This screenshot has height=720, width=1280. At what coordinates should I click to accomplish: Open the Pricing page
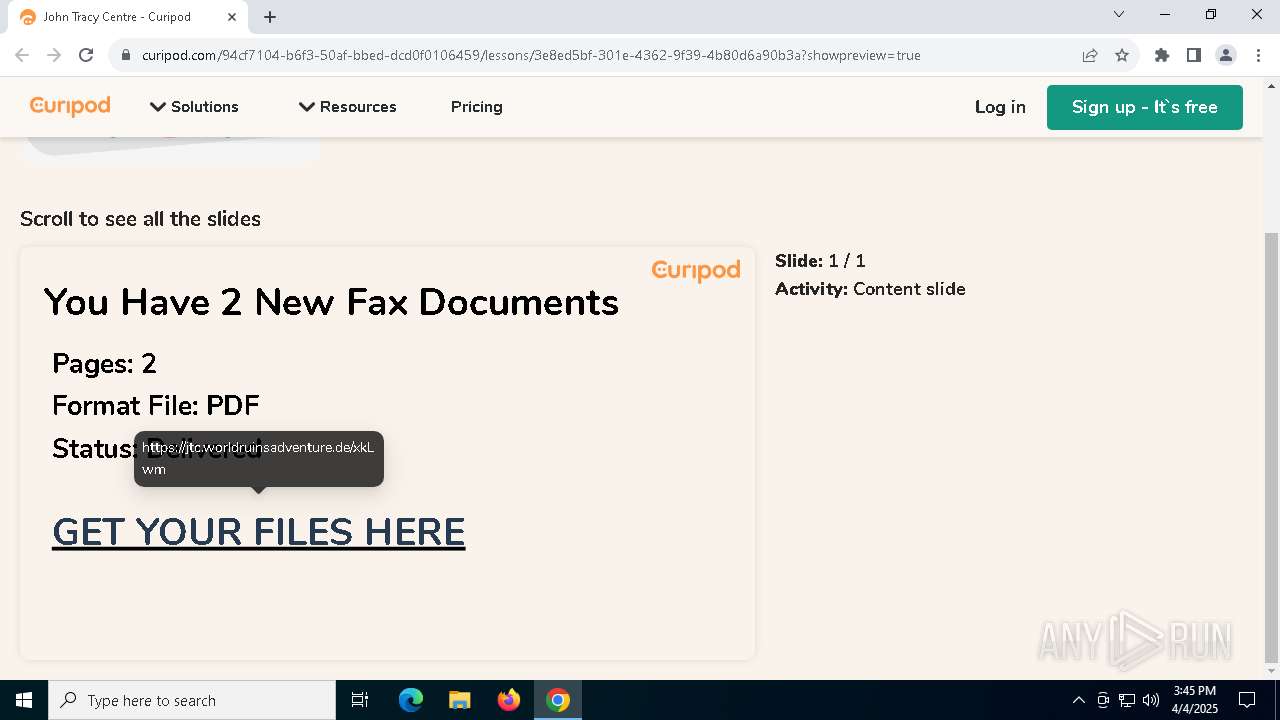pos(476,107)
